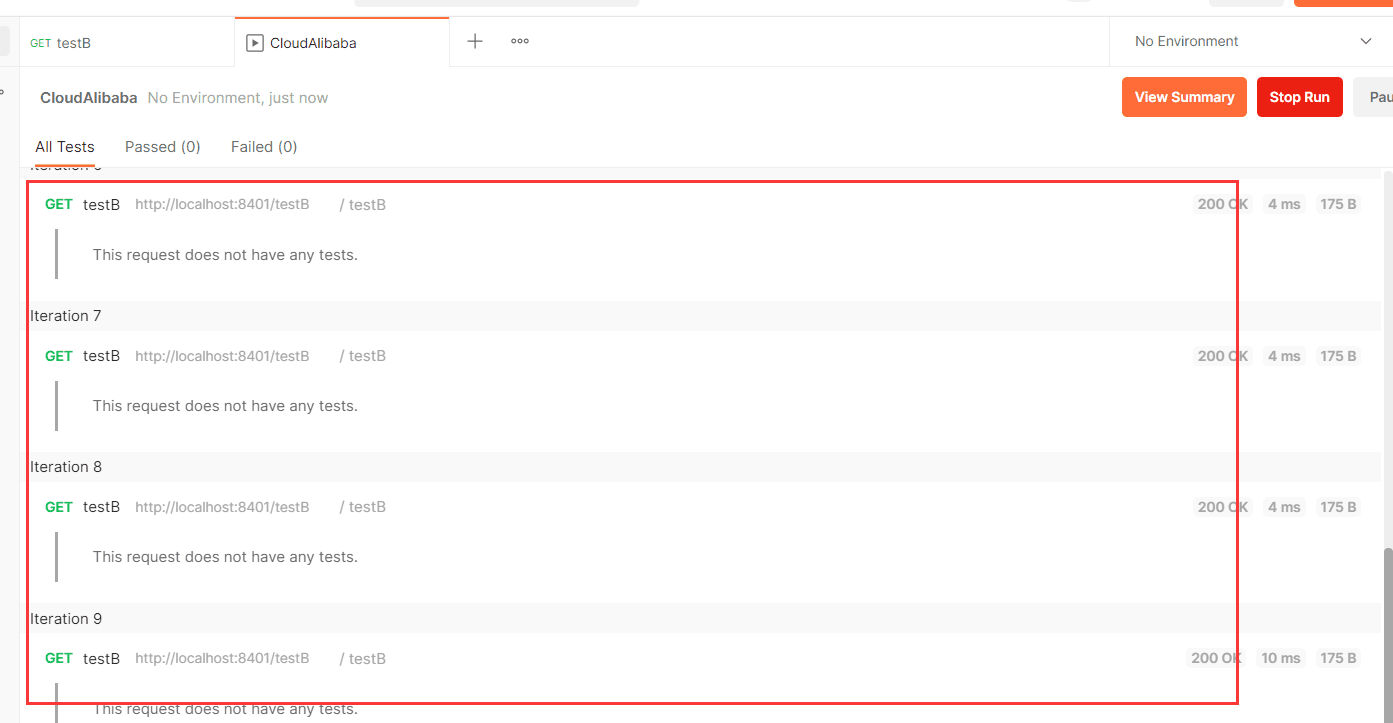
Task: Click the 10 ms response time badge
Action: click(x=1280, y=658)
